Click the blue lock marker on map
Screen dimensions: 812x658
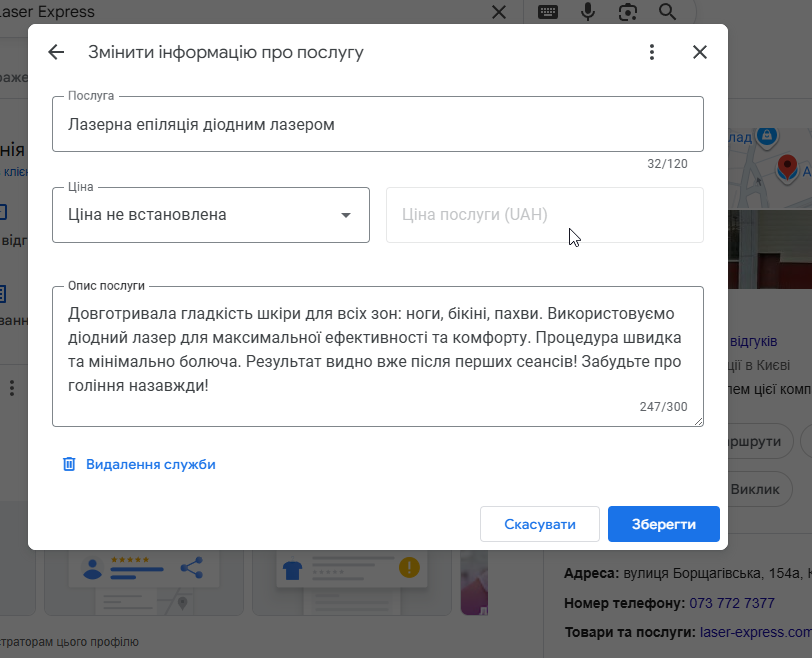(767, 136)
